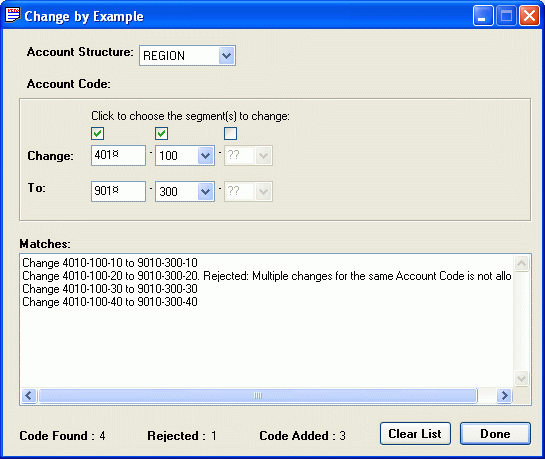The image size is (545, 459).
Task: Check the third segment checkbox
Action: pos(231,133)
